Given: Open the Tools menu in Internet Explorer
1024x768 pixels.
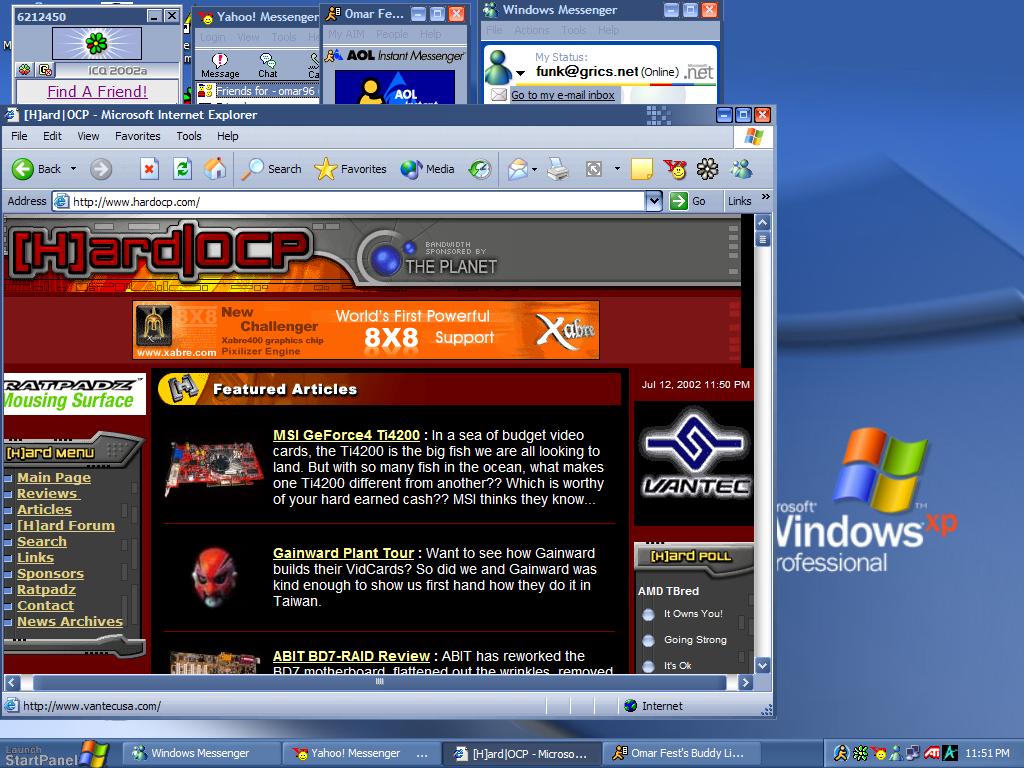Looking at the screenshot, I should [x=189, y=136].
